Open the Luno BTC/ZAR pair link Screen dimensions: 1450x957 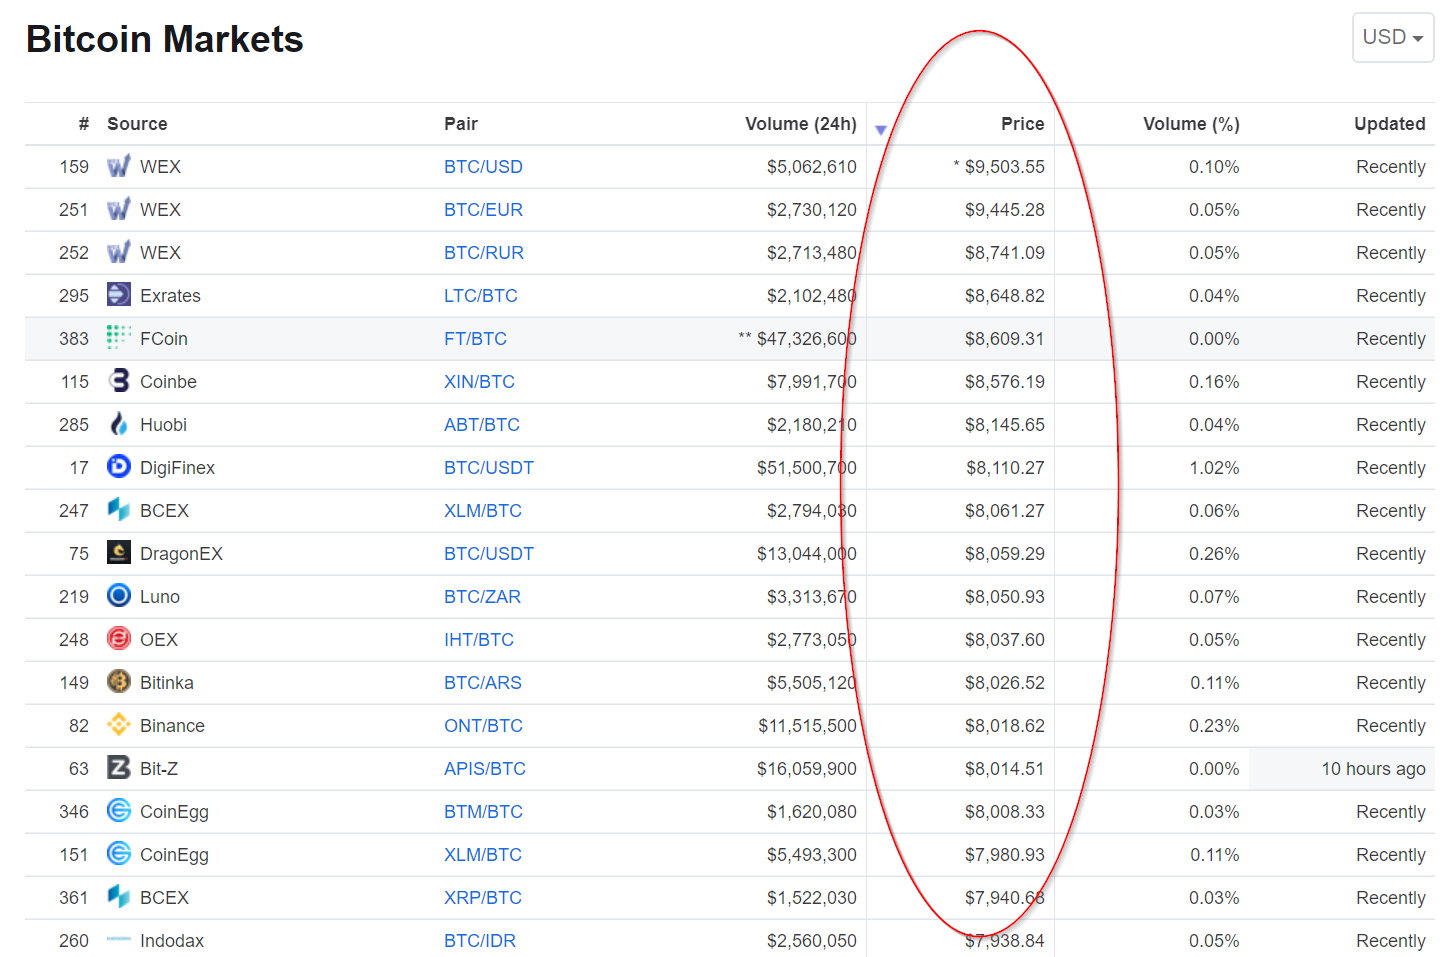tap(482, 597)
